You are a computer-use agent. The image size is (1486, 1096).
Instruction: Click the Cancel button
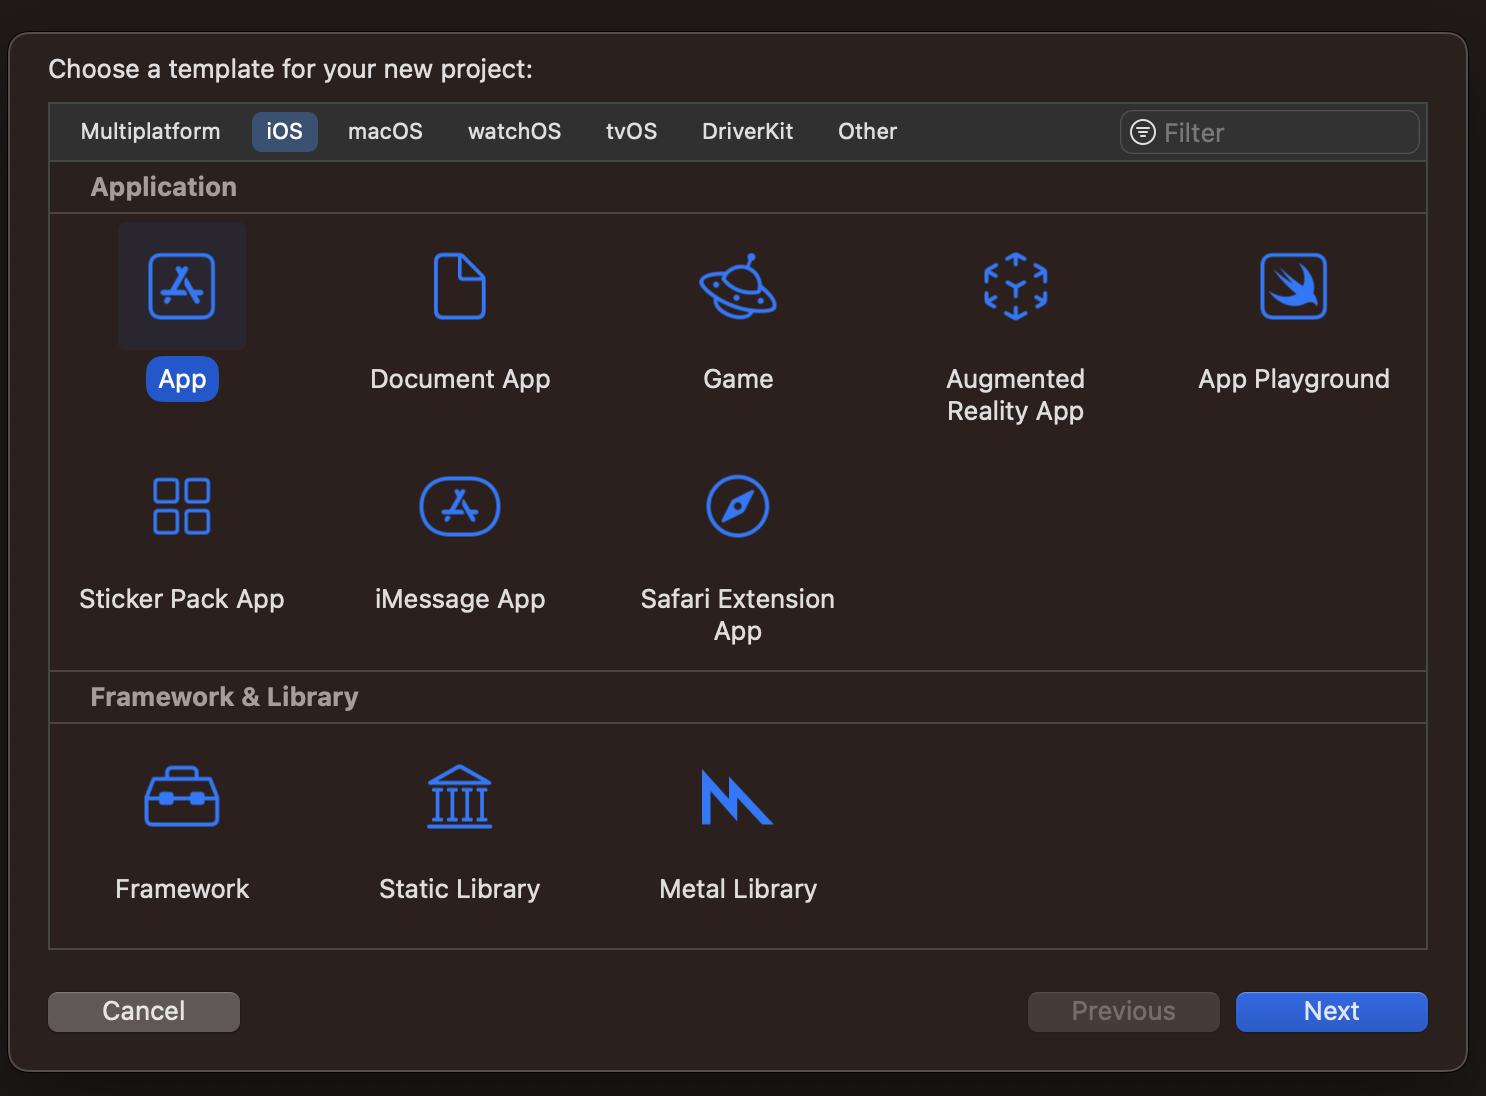144,1011
